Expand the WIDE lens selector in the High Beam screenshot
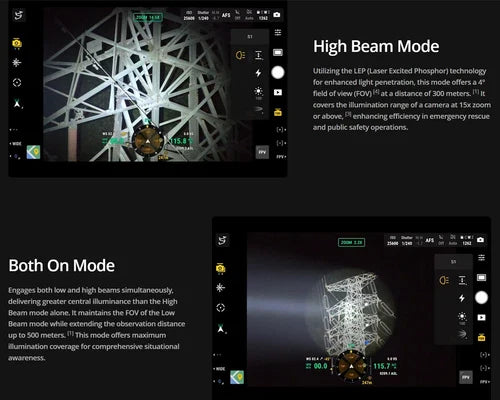Viewport: 500px width, 400px height. click(15, 144)
